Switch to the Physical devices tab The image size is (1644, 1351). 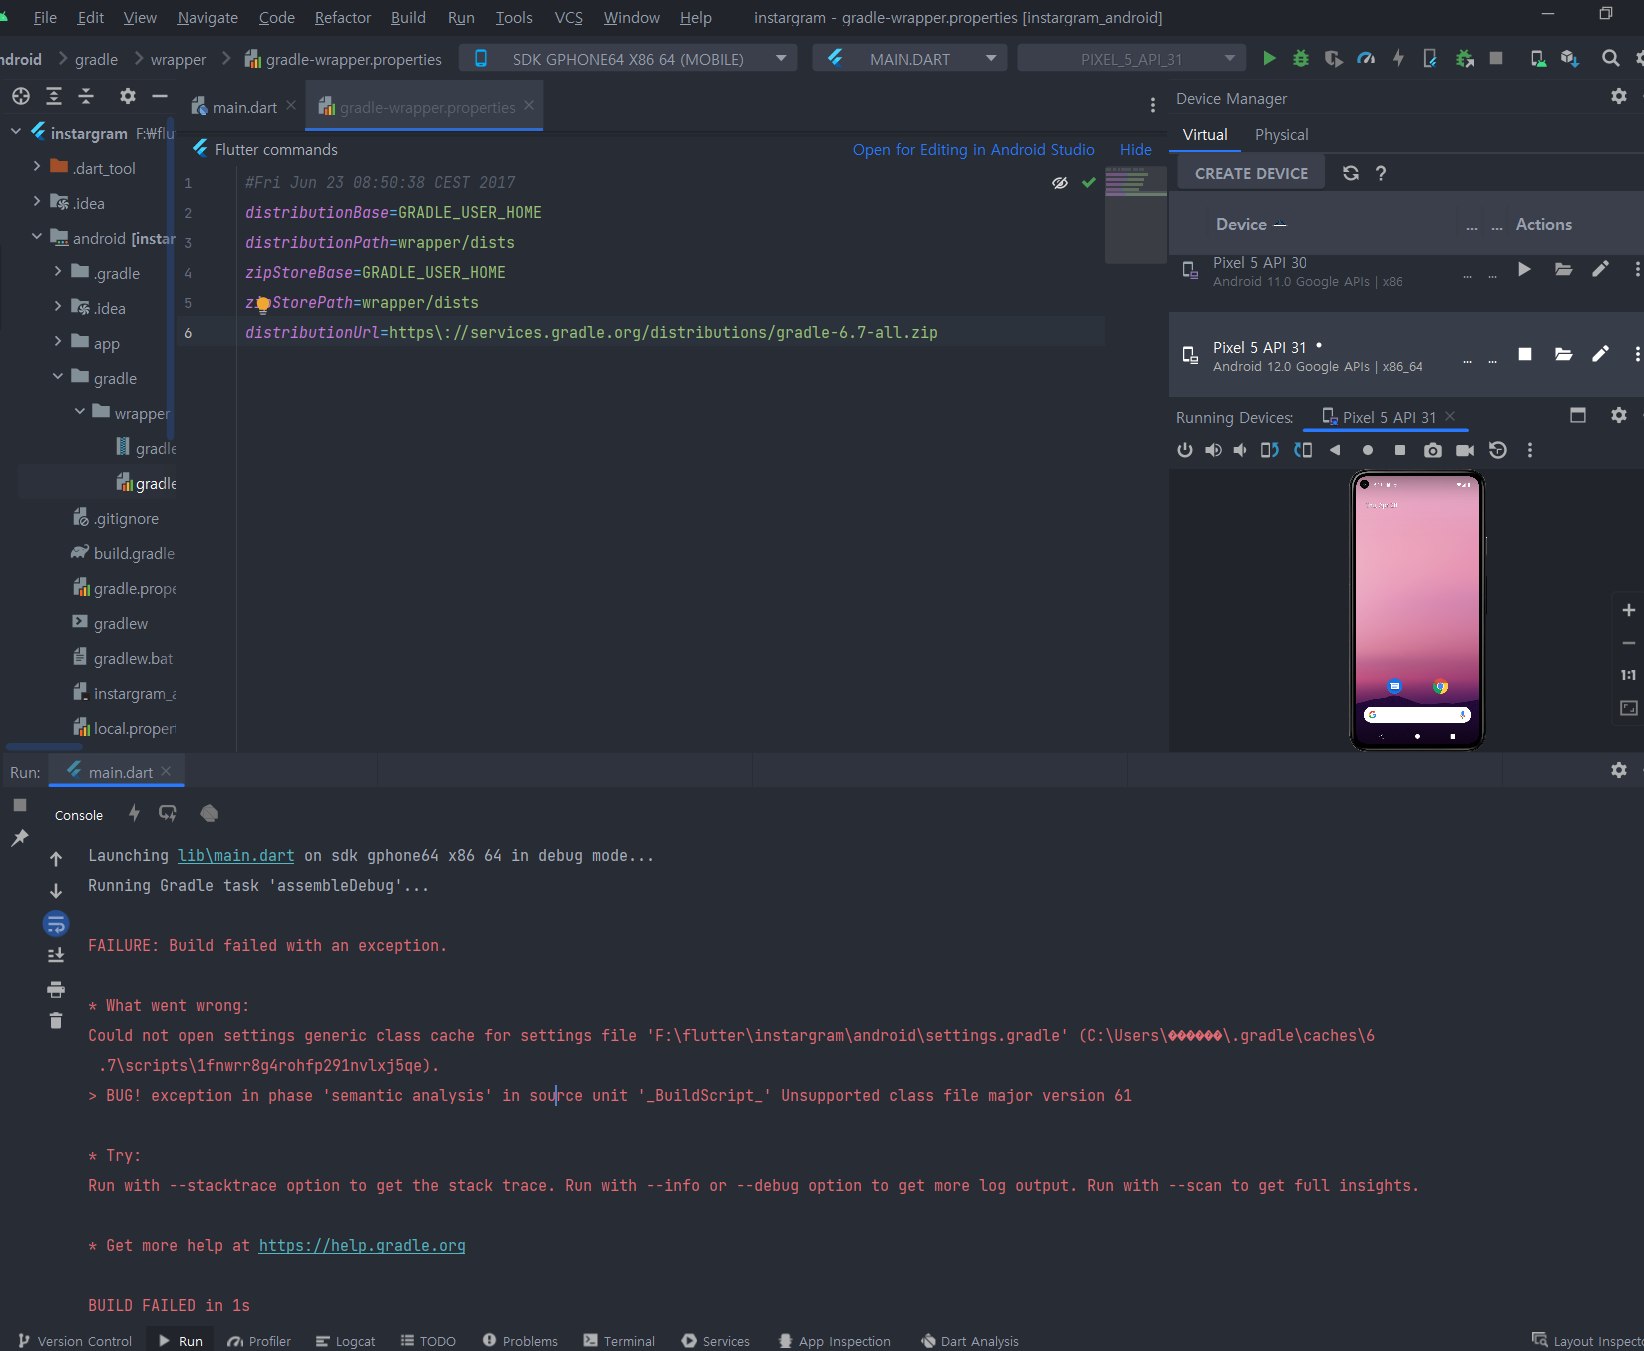pyautogui.click(x=1281, y=134)
